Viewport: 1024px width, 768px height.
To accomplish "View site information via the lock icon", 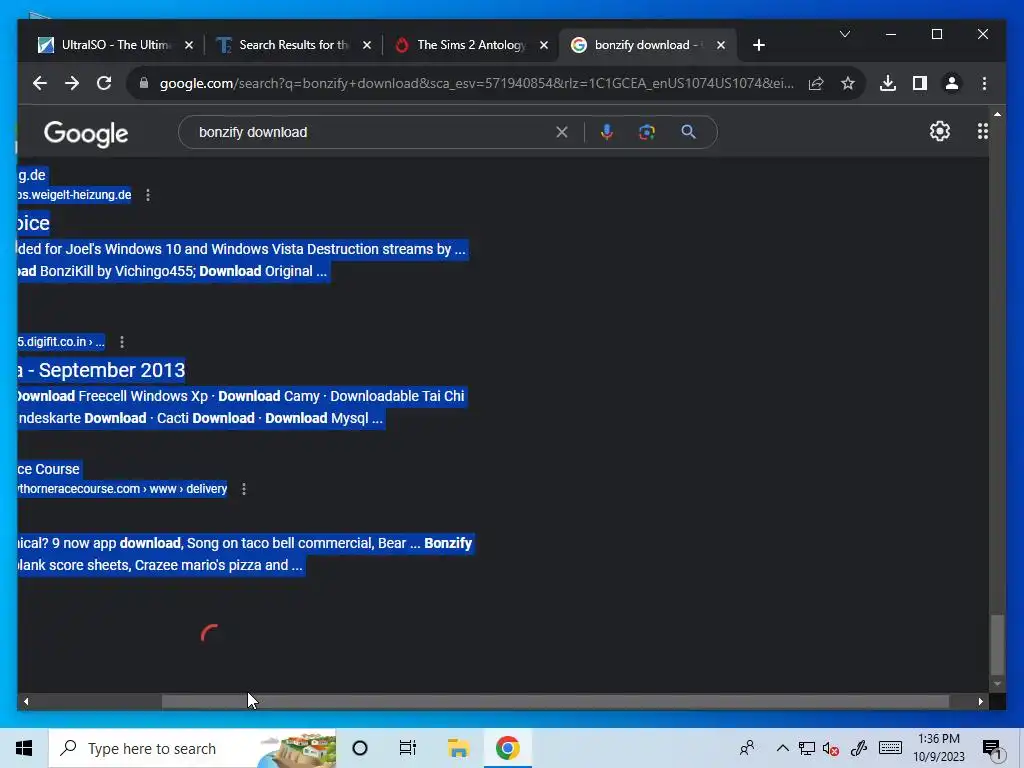I will (144, 83).
